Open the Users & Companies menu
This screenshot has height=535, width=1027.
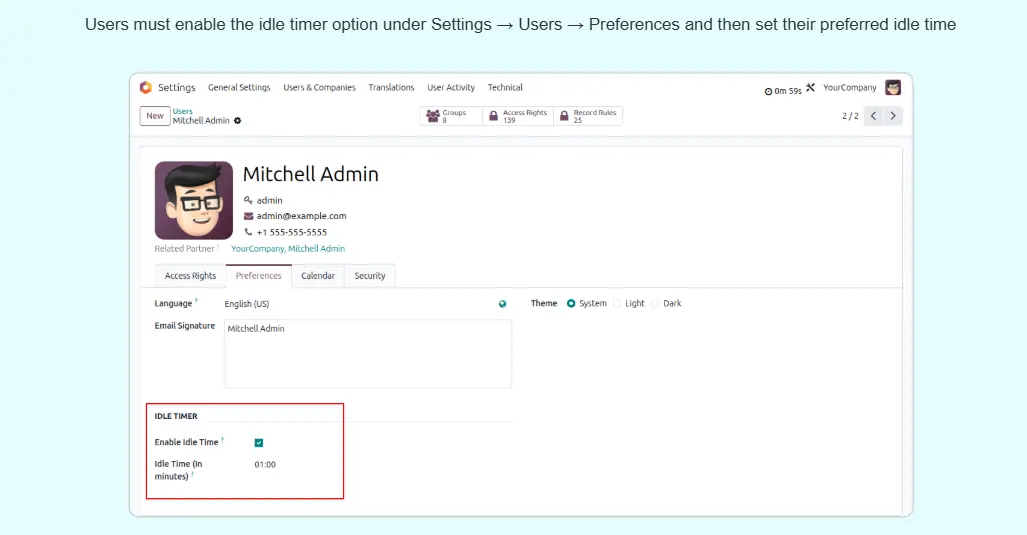pos(319,88)
